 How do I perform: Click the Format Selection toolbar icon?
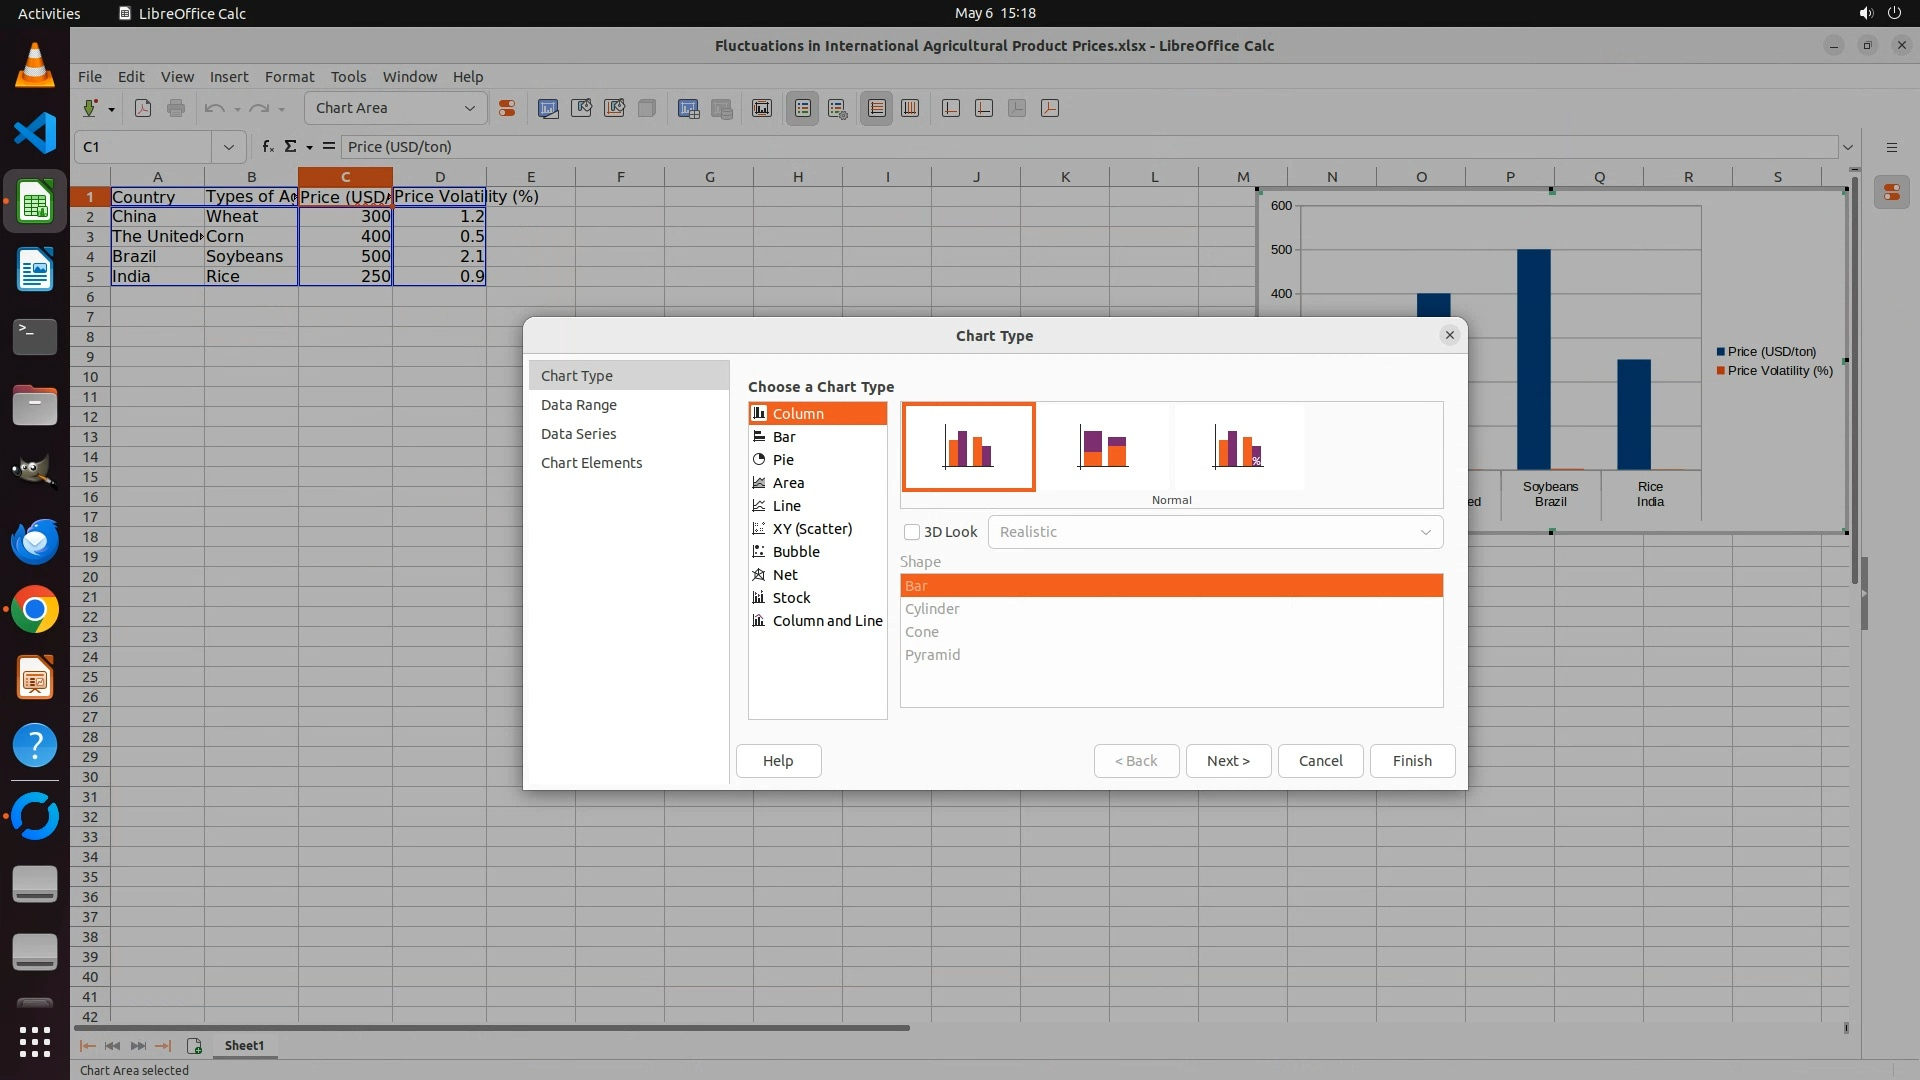pyautogui.click(x=507, y=109)
